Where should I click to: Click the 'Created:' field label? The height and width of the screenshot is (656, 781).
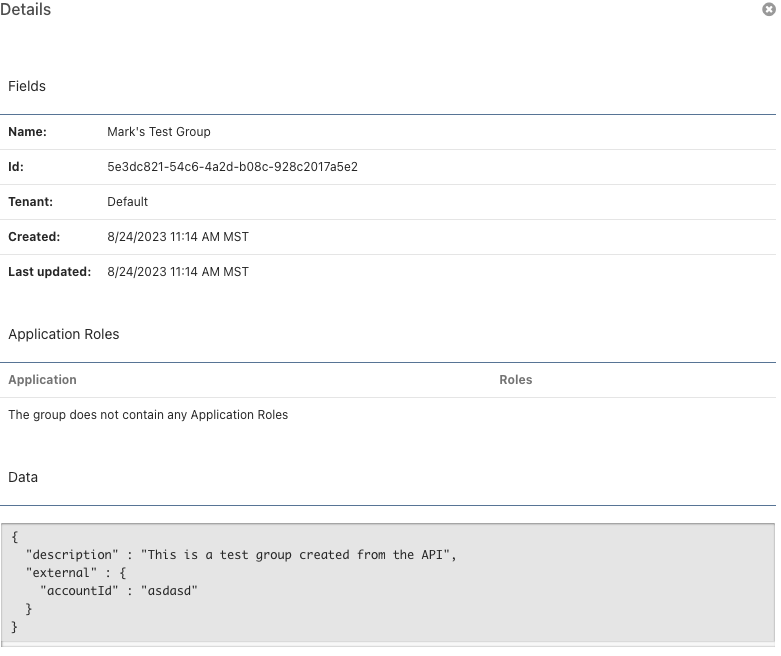[34, 237]
